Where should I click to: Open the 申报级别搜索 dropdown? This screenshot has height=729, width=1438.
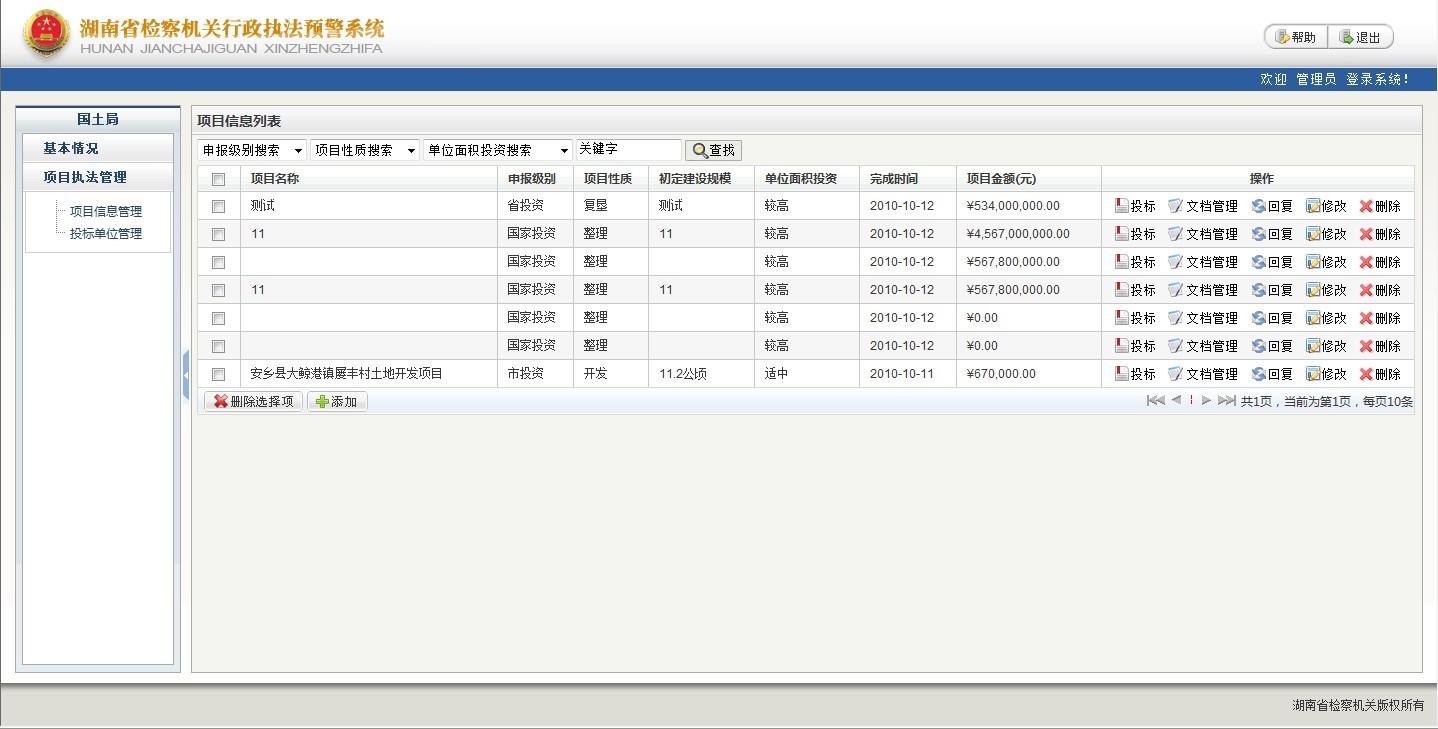(x=252, y=150)
